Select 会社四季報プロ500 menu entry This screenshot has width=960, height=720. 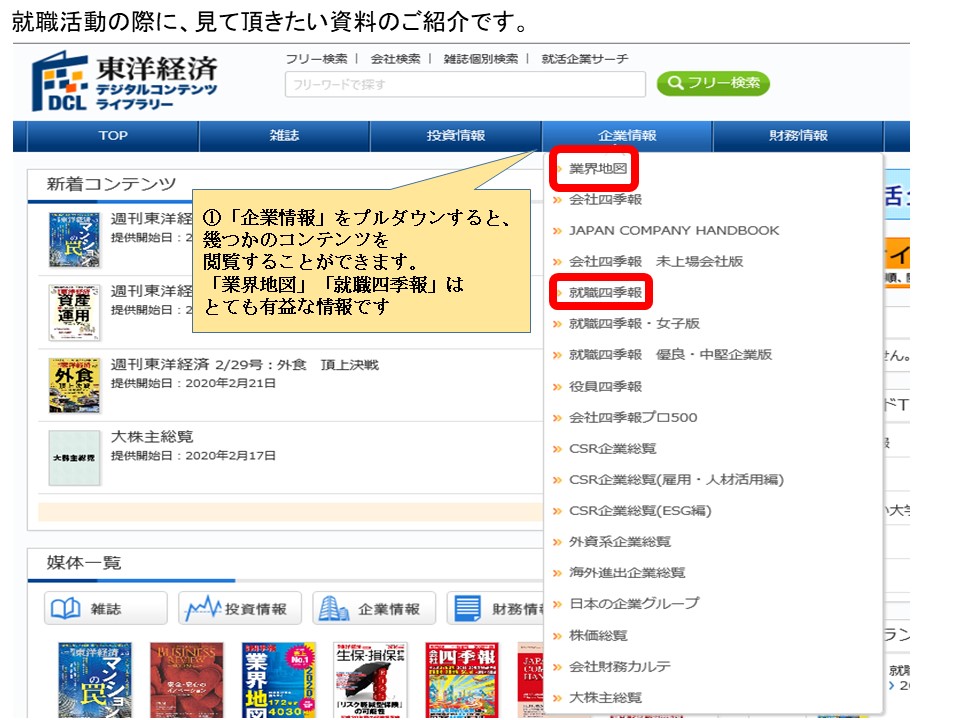633,418
